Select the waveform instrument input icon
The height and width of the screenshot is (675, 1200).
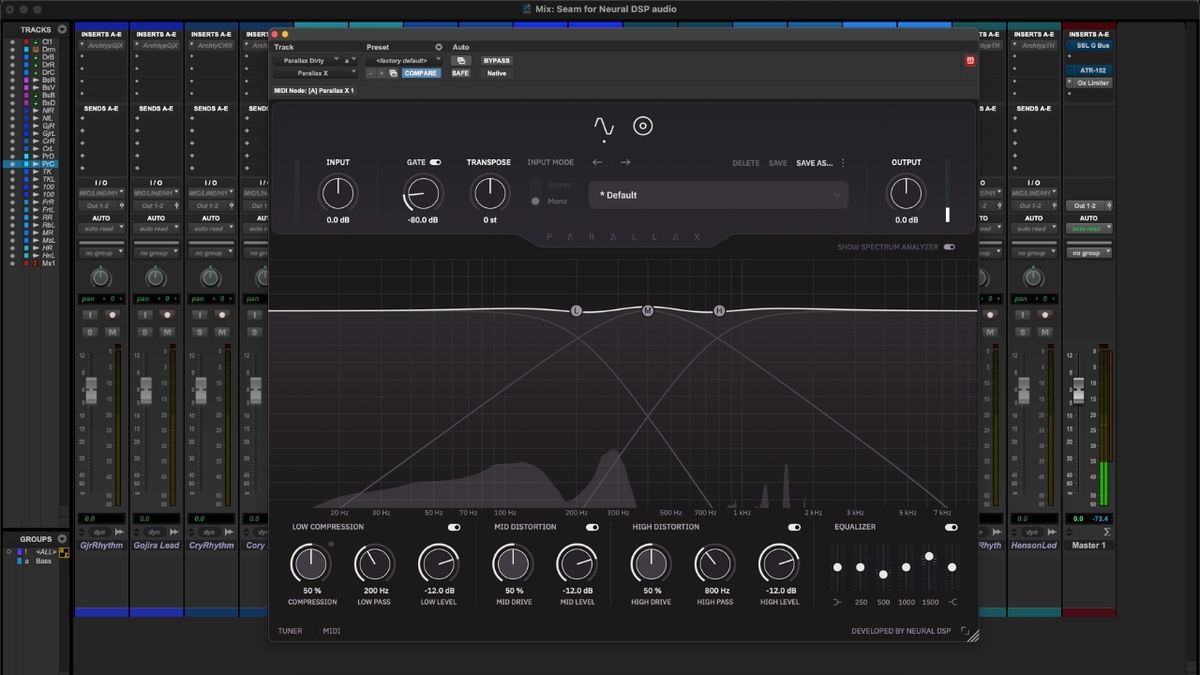click(x=604, y=126)
